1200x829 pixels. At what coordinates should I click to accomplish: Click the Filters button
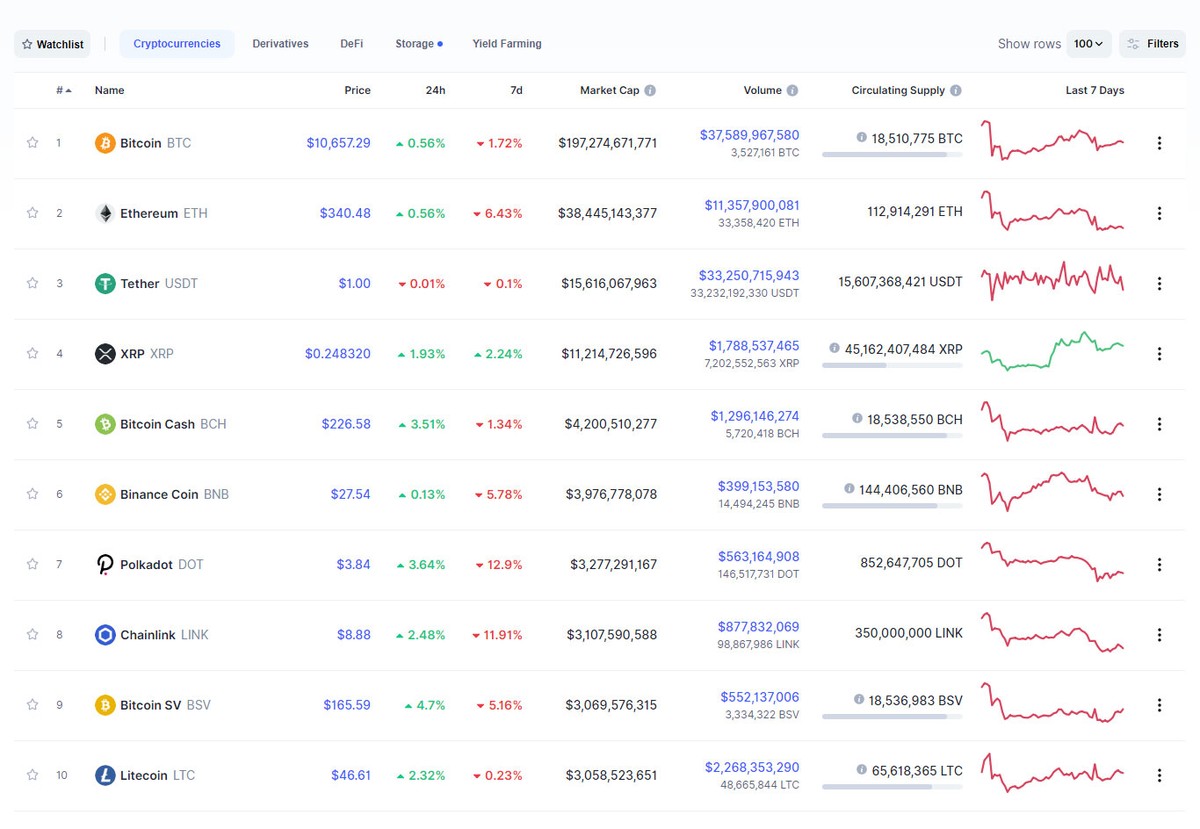click(x=1152, y=43)
